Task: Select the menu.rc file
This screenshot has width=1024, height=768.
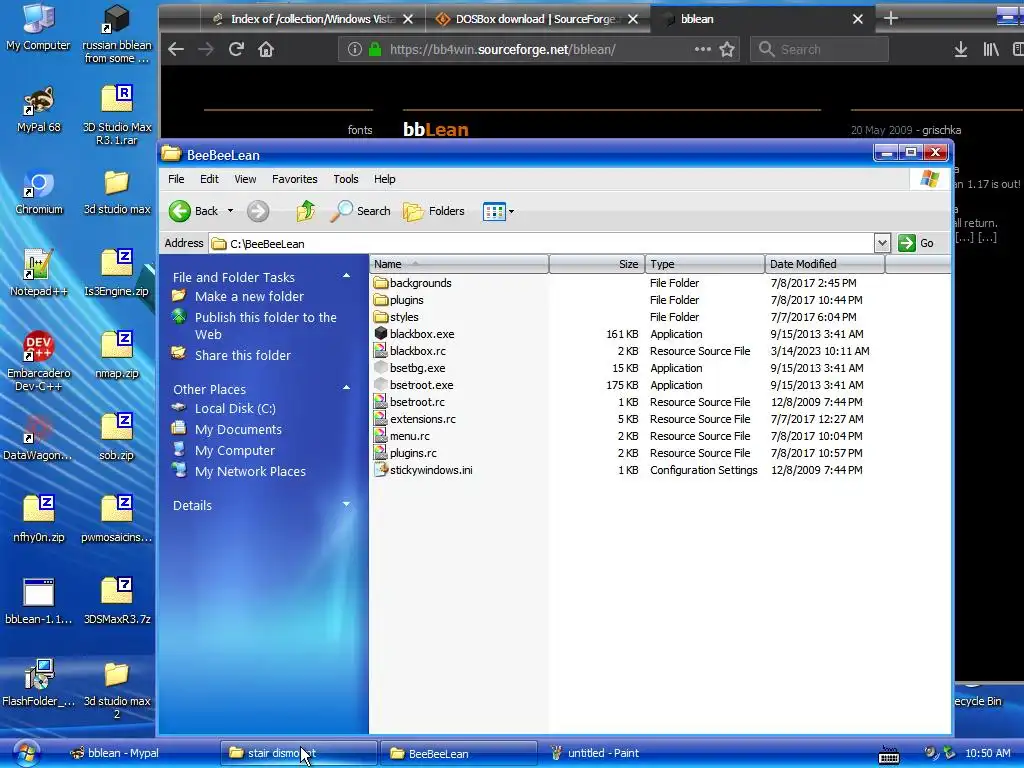Action: 402,436
